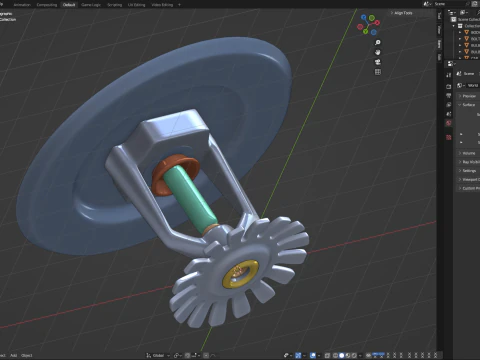
Task: Click the zoom magnifier viewport icon
Action: point(378,42)
